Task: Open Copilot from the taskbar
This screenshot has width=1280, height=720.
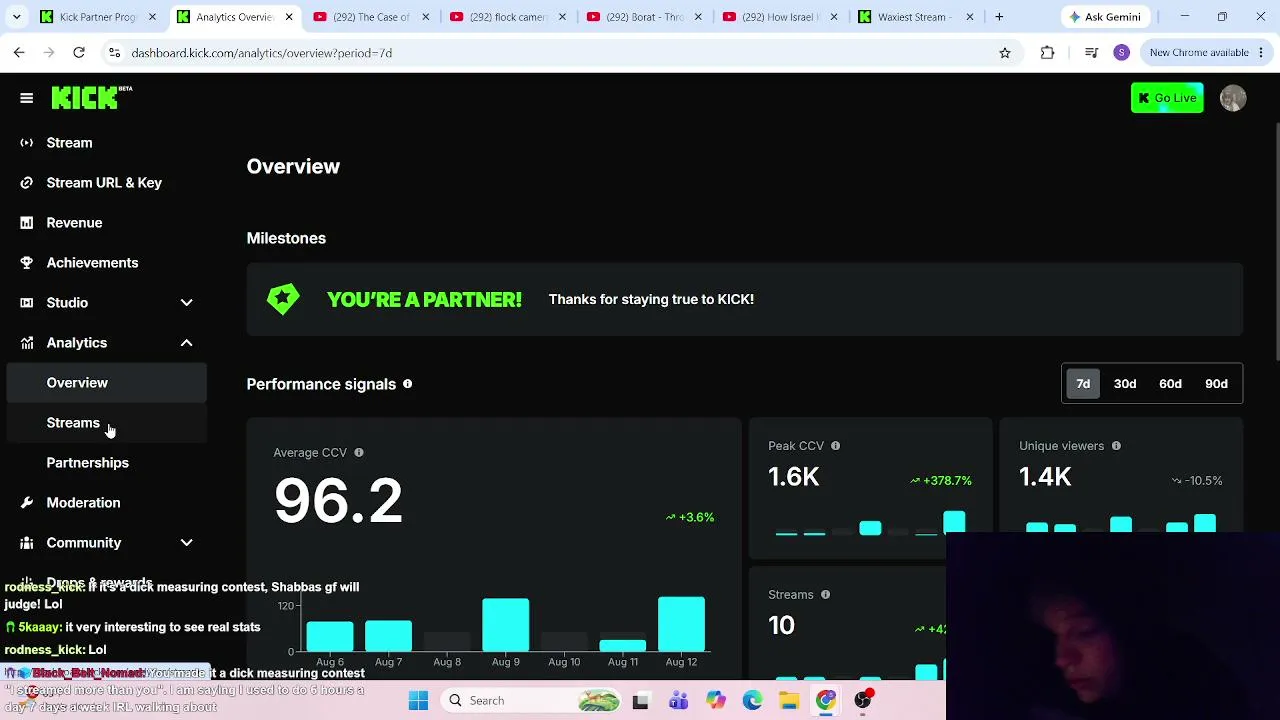Action: (x=715, y=701)
